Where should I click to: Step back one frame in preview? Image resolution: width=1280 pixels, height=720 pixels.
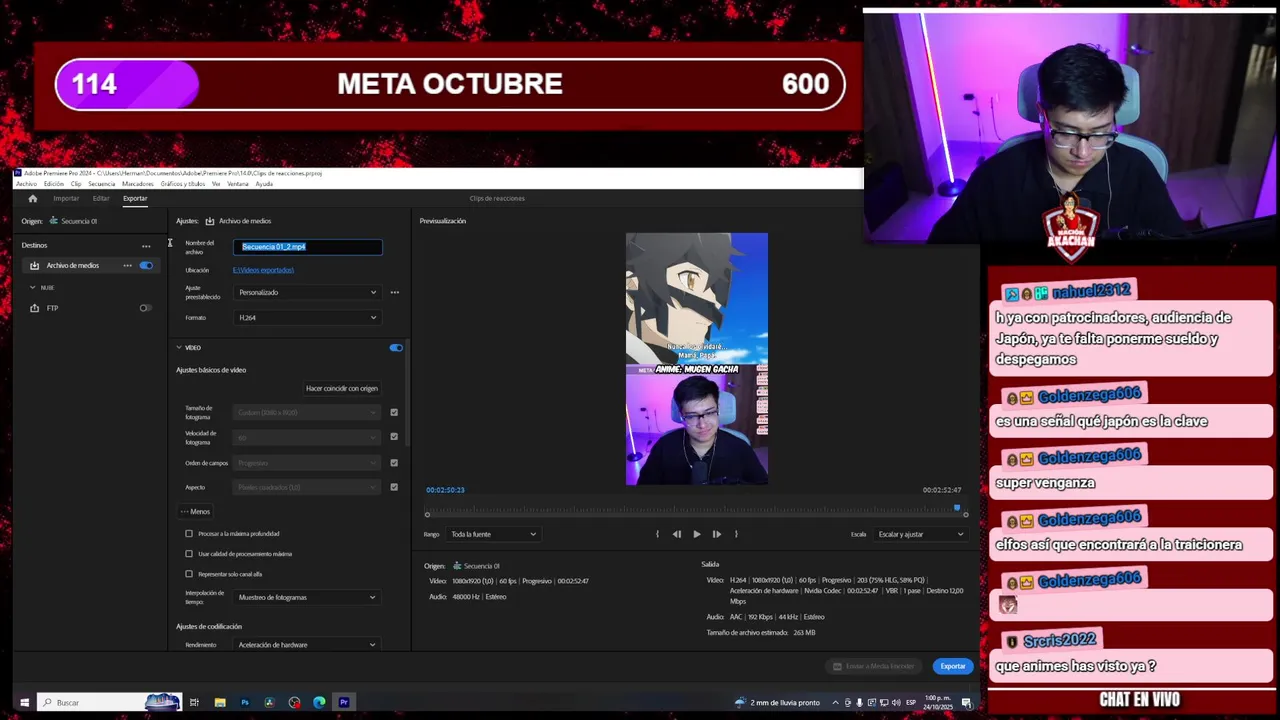(x=677, y=534)
